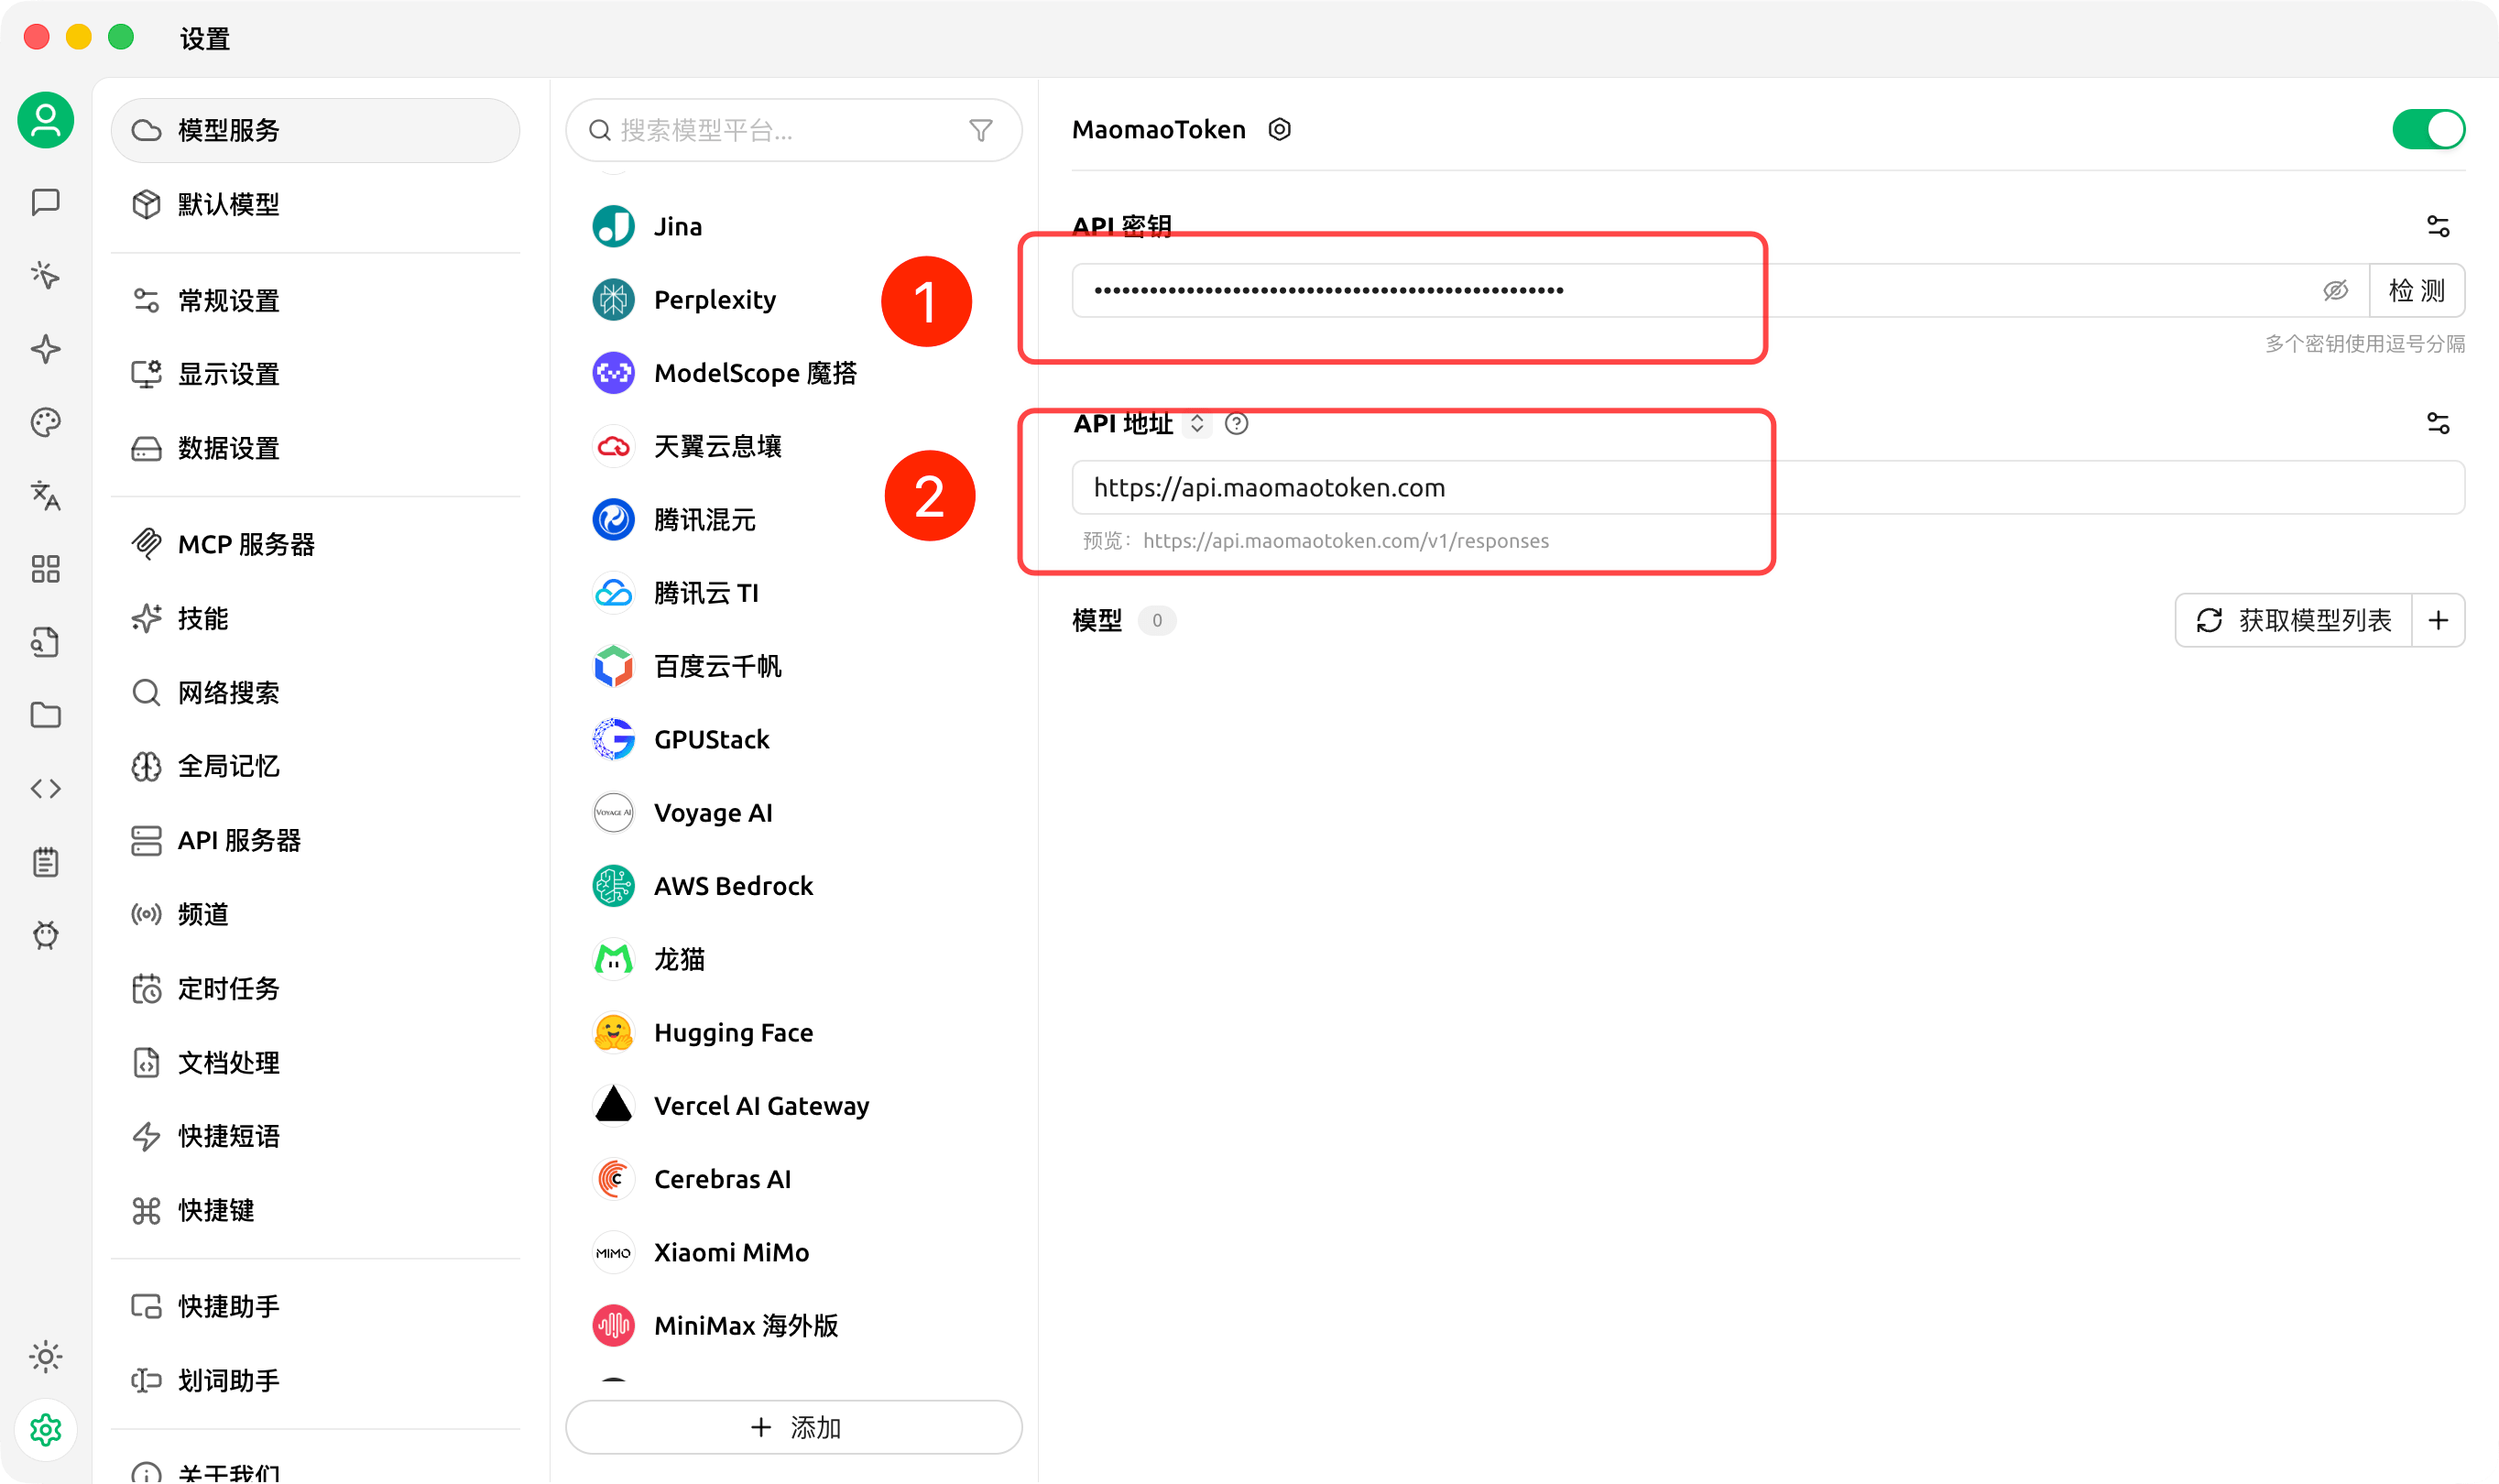
Task: Open 快捷助手 settings
Action: [315, 1306]
